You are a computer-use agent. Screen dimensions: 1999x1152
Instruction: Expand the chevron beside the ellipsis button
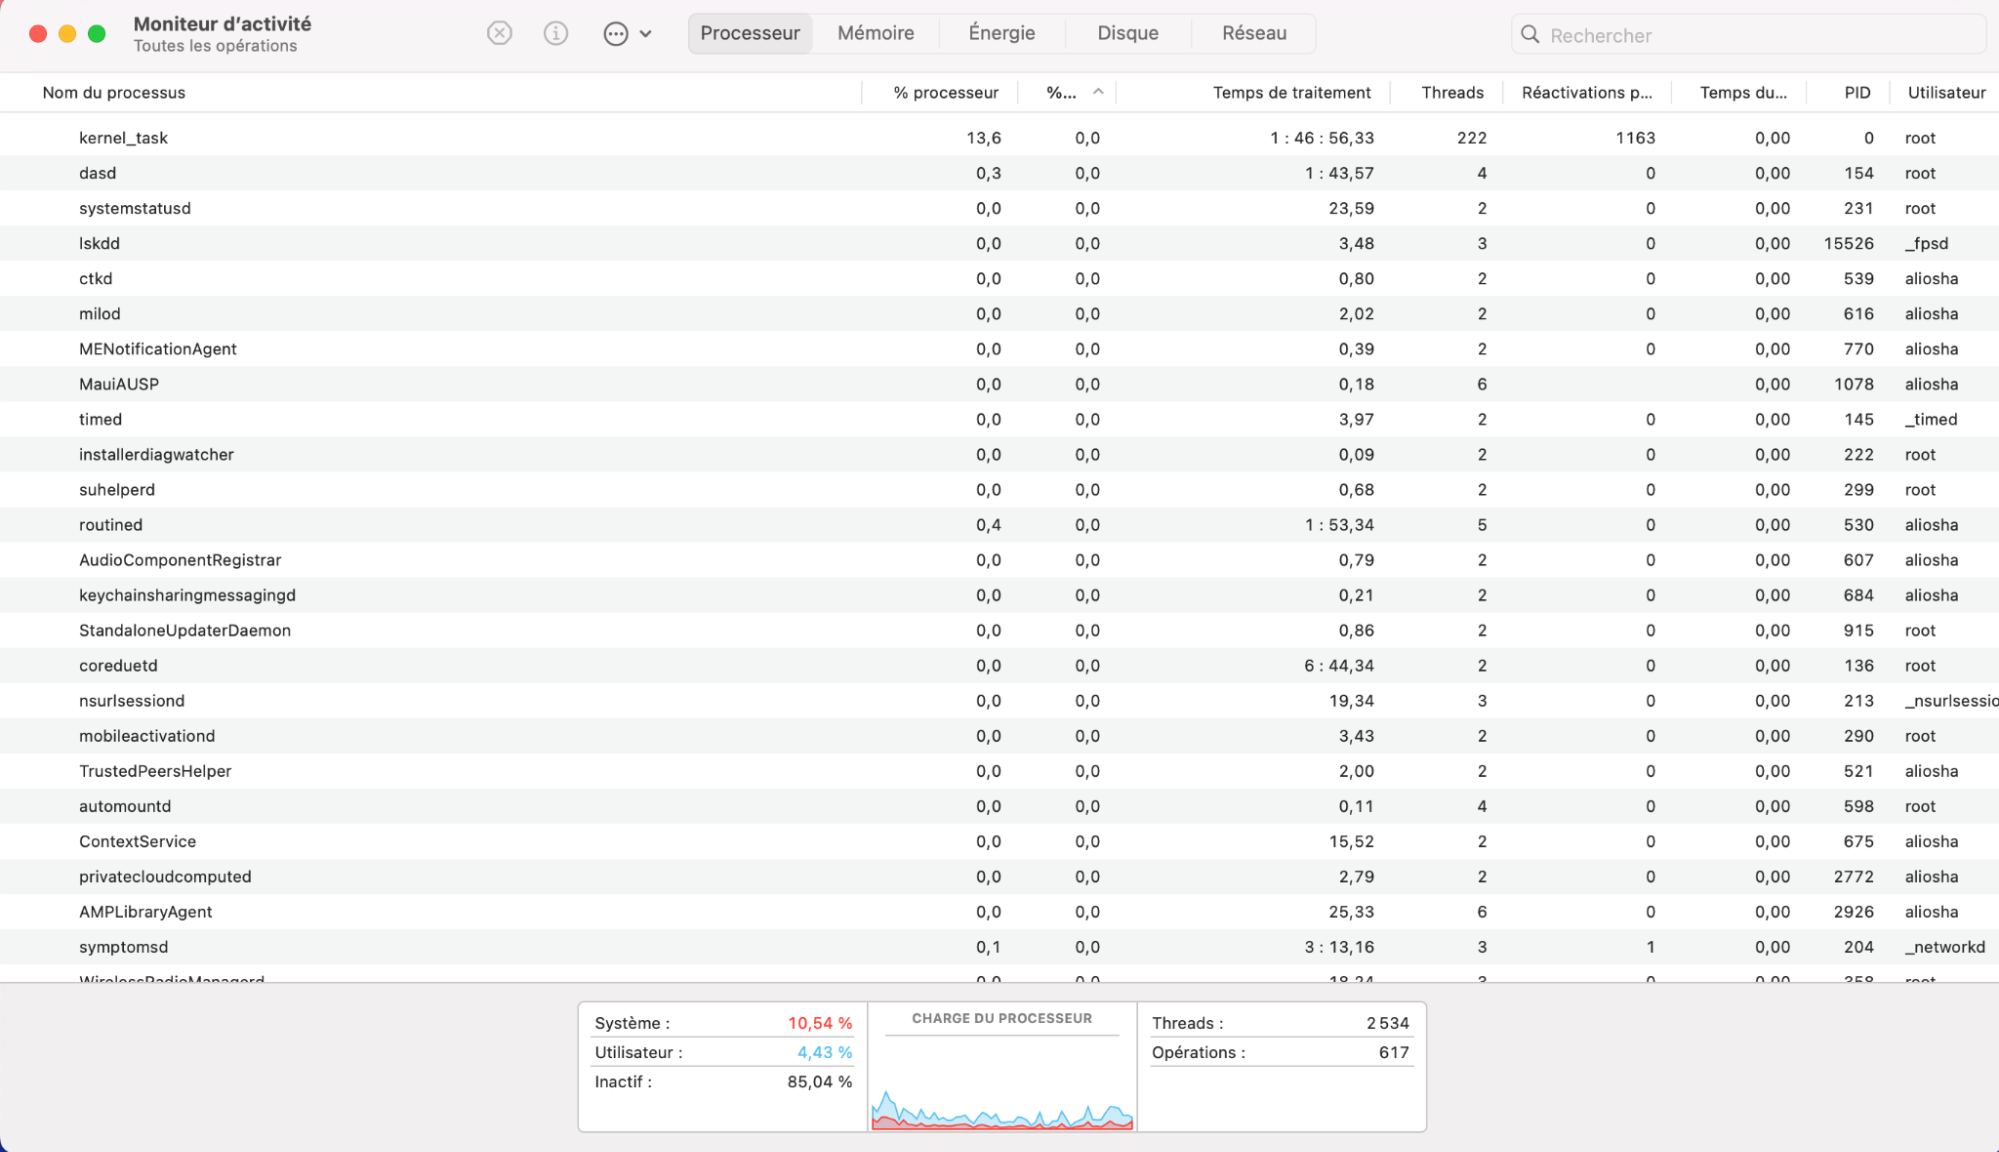[646, 34]
